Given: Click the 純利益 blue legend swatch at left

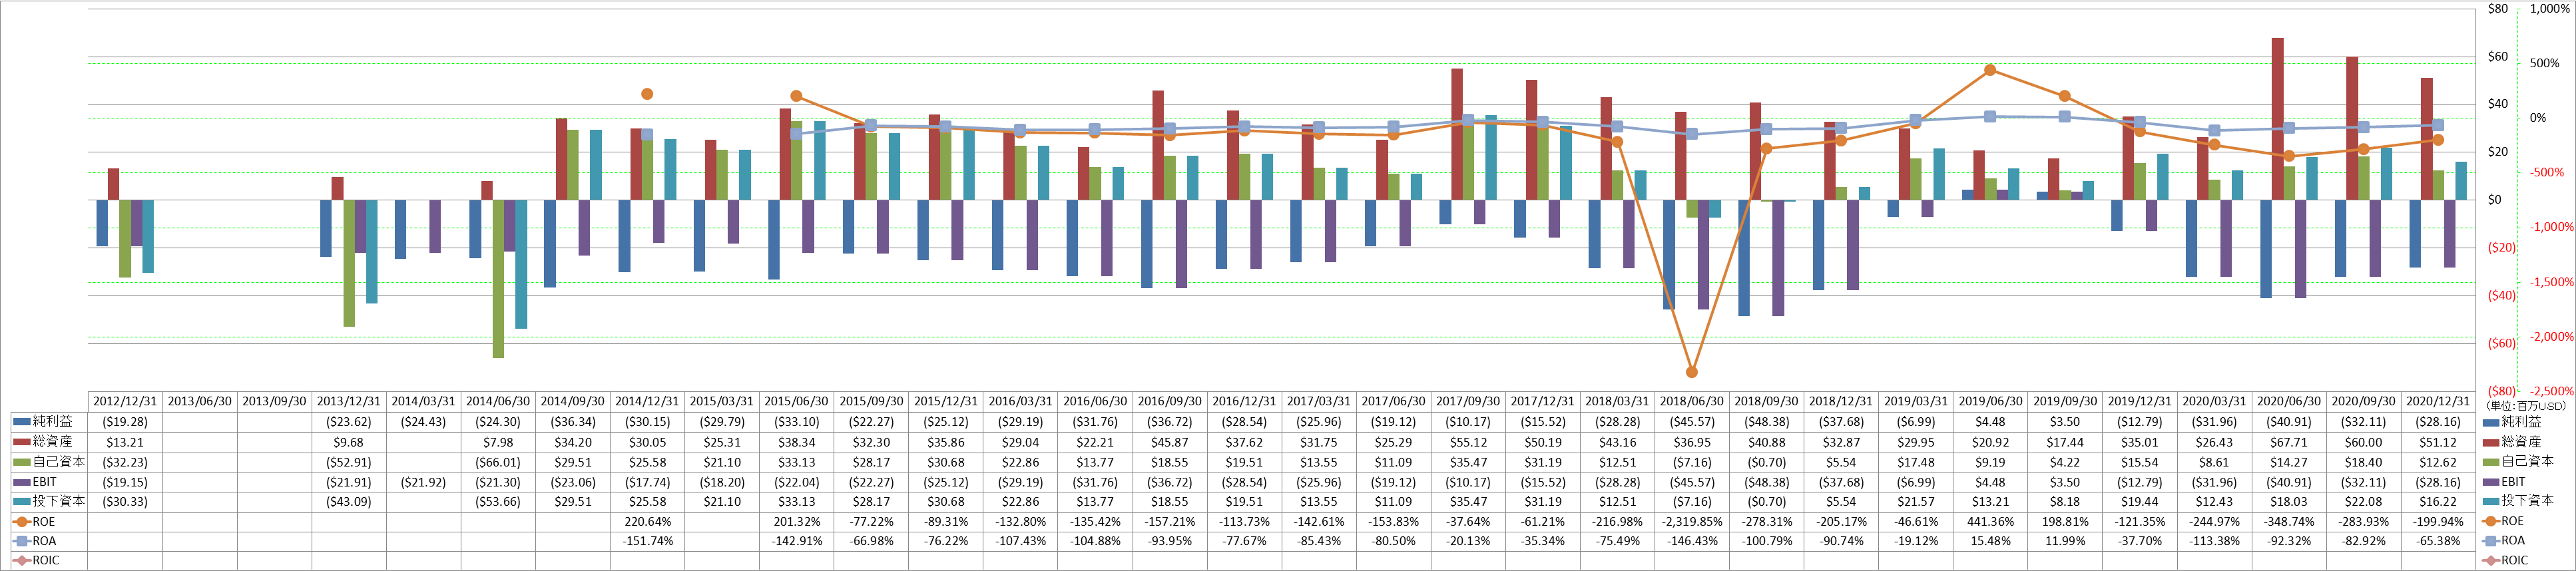Looking at the screenshot, I should click(x=21, y=422).
